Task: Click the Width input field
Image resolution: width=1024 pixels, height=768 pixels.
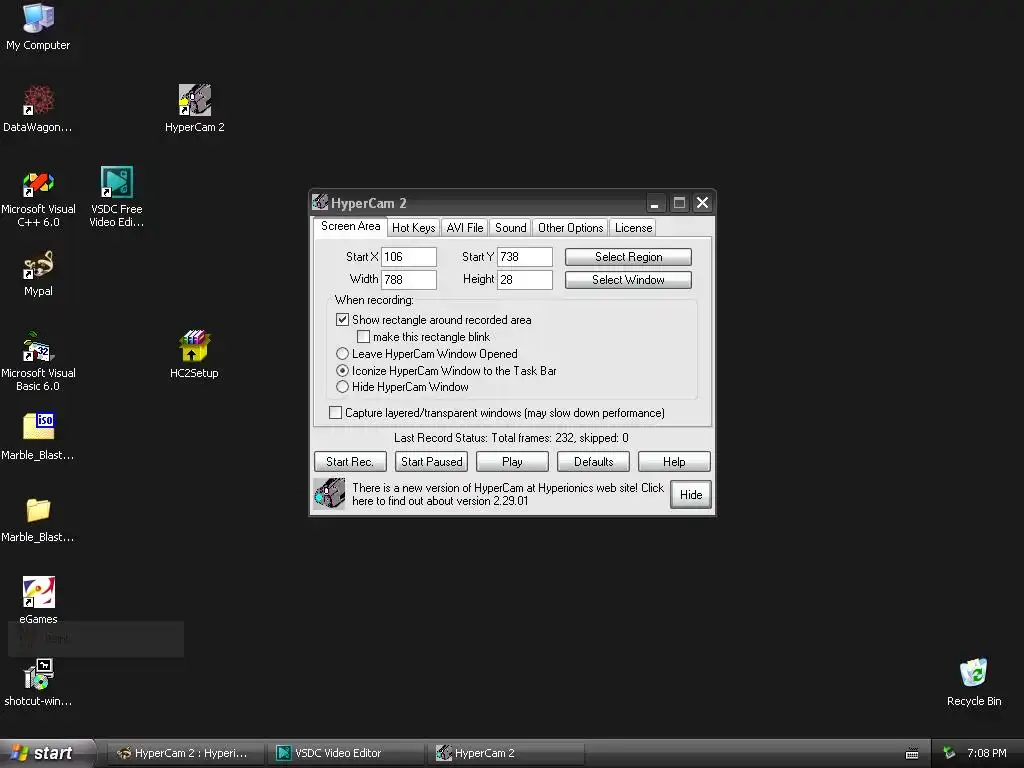Action: [x=409, y=280]
